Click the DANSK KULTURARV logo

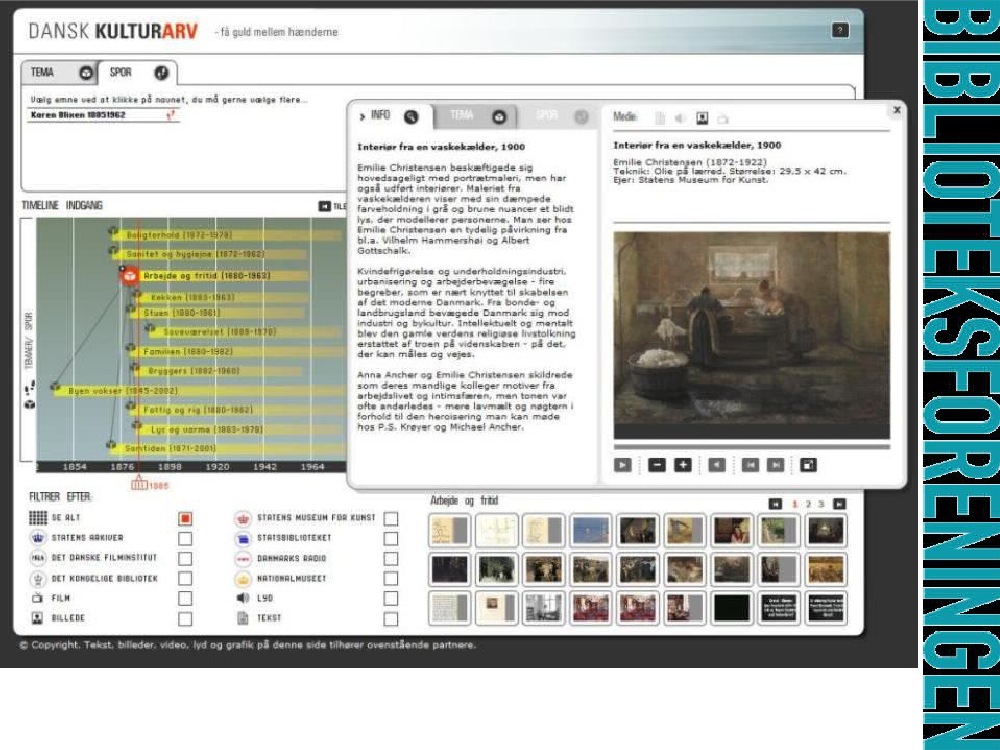114,31
